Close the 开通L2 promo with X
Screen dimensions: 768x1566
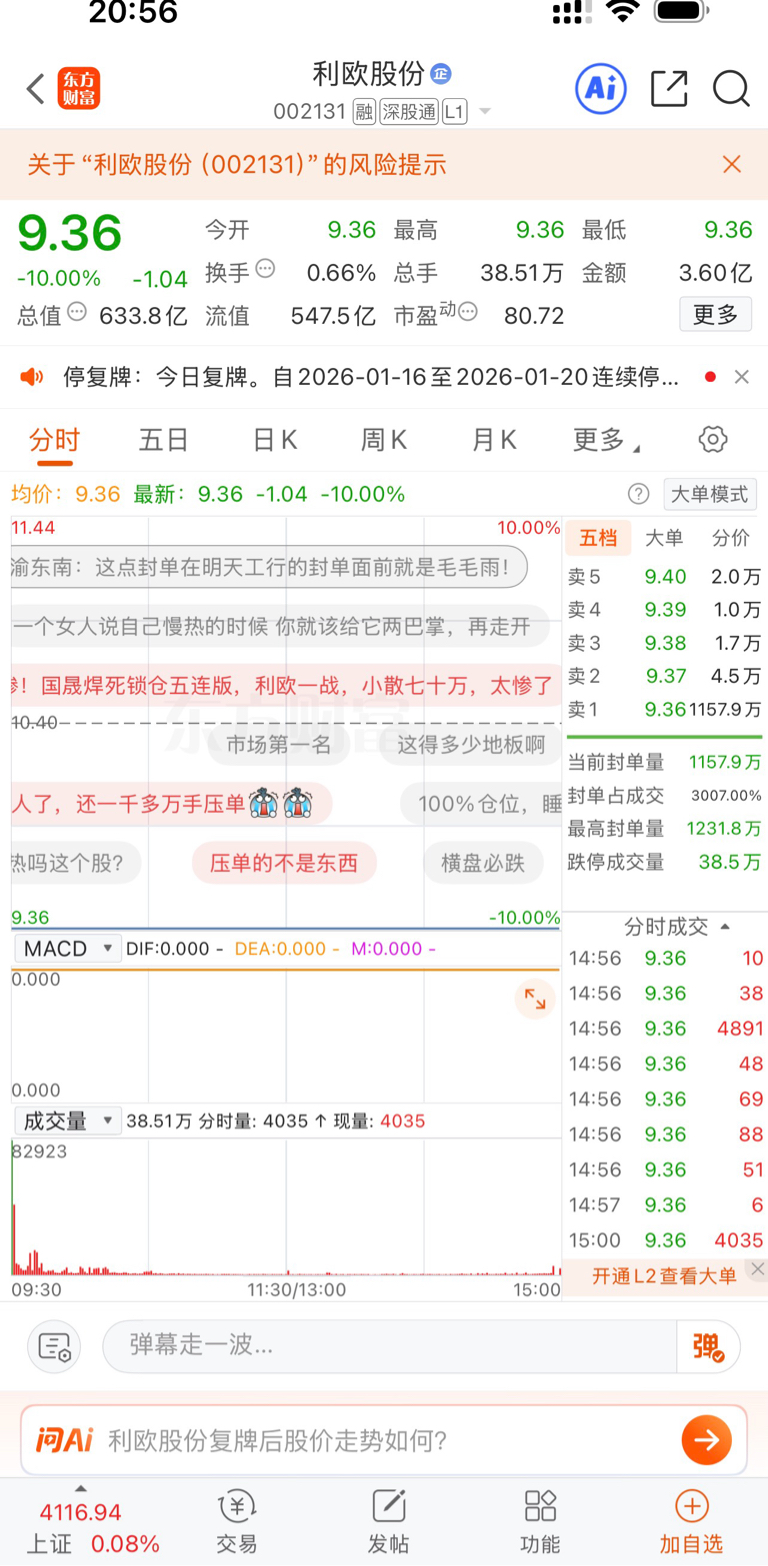[x=757, y=1269]
